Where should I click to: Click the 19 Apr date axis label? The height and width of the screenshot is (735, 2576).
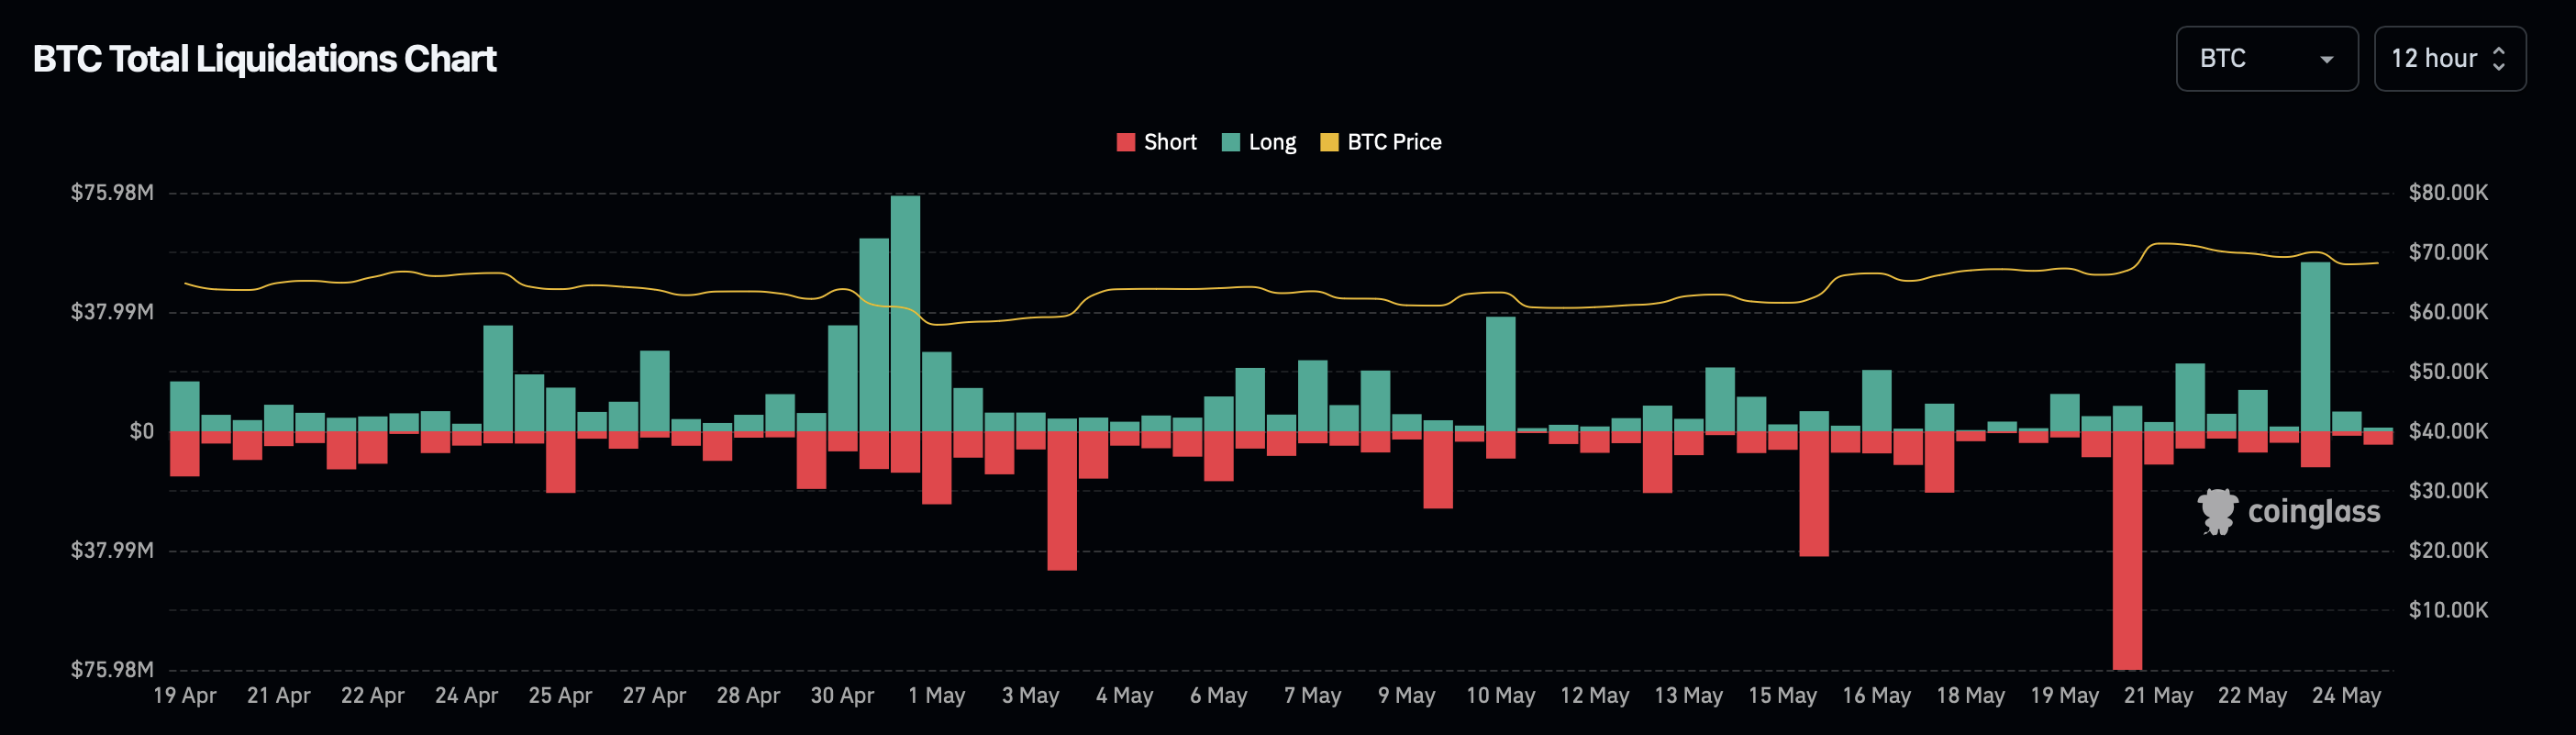(x=185, y=695)
